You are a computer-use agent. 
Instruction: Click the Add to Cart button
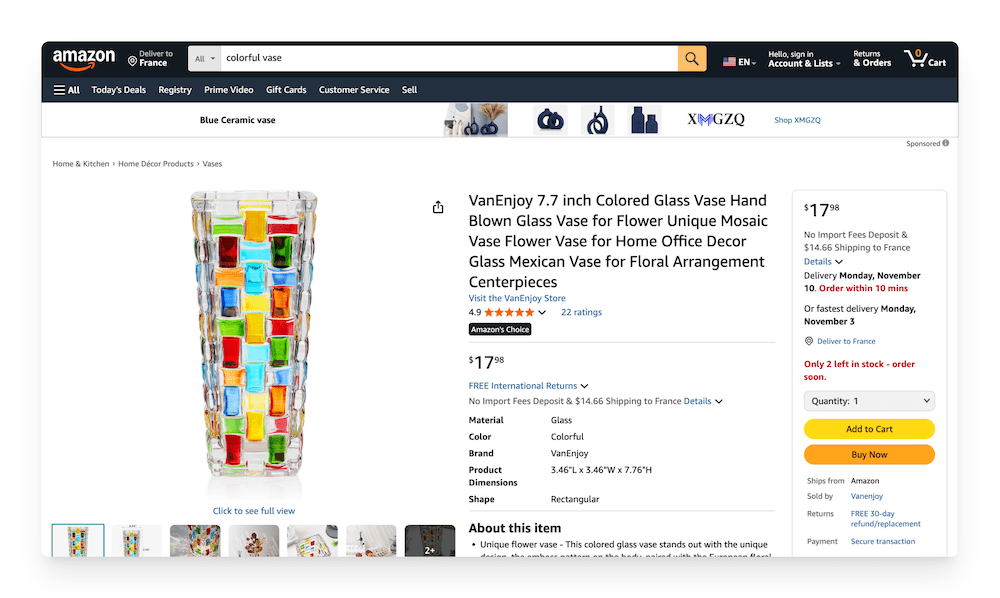tap(869, 428)
